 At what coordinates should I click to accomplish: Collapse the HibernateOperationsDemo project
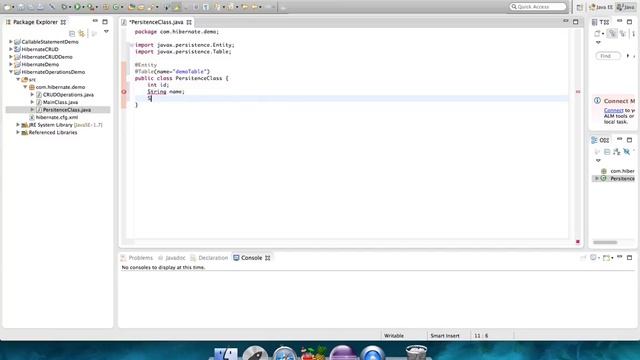coord(11,72)
